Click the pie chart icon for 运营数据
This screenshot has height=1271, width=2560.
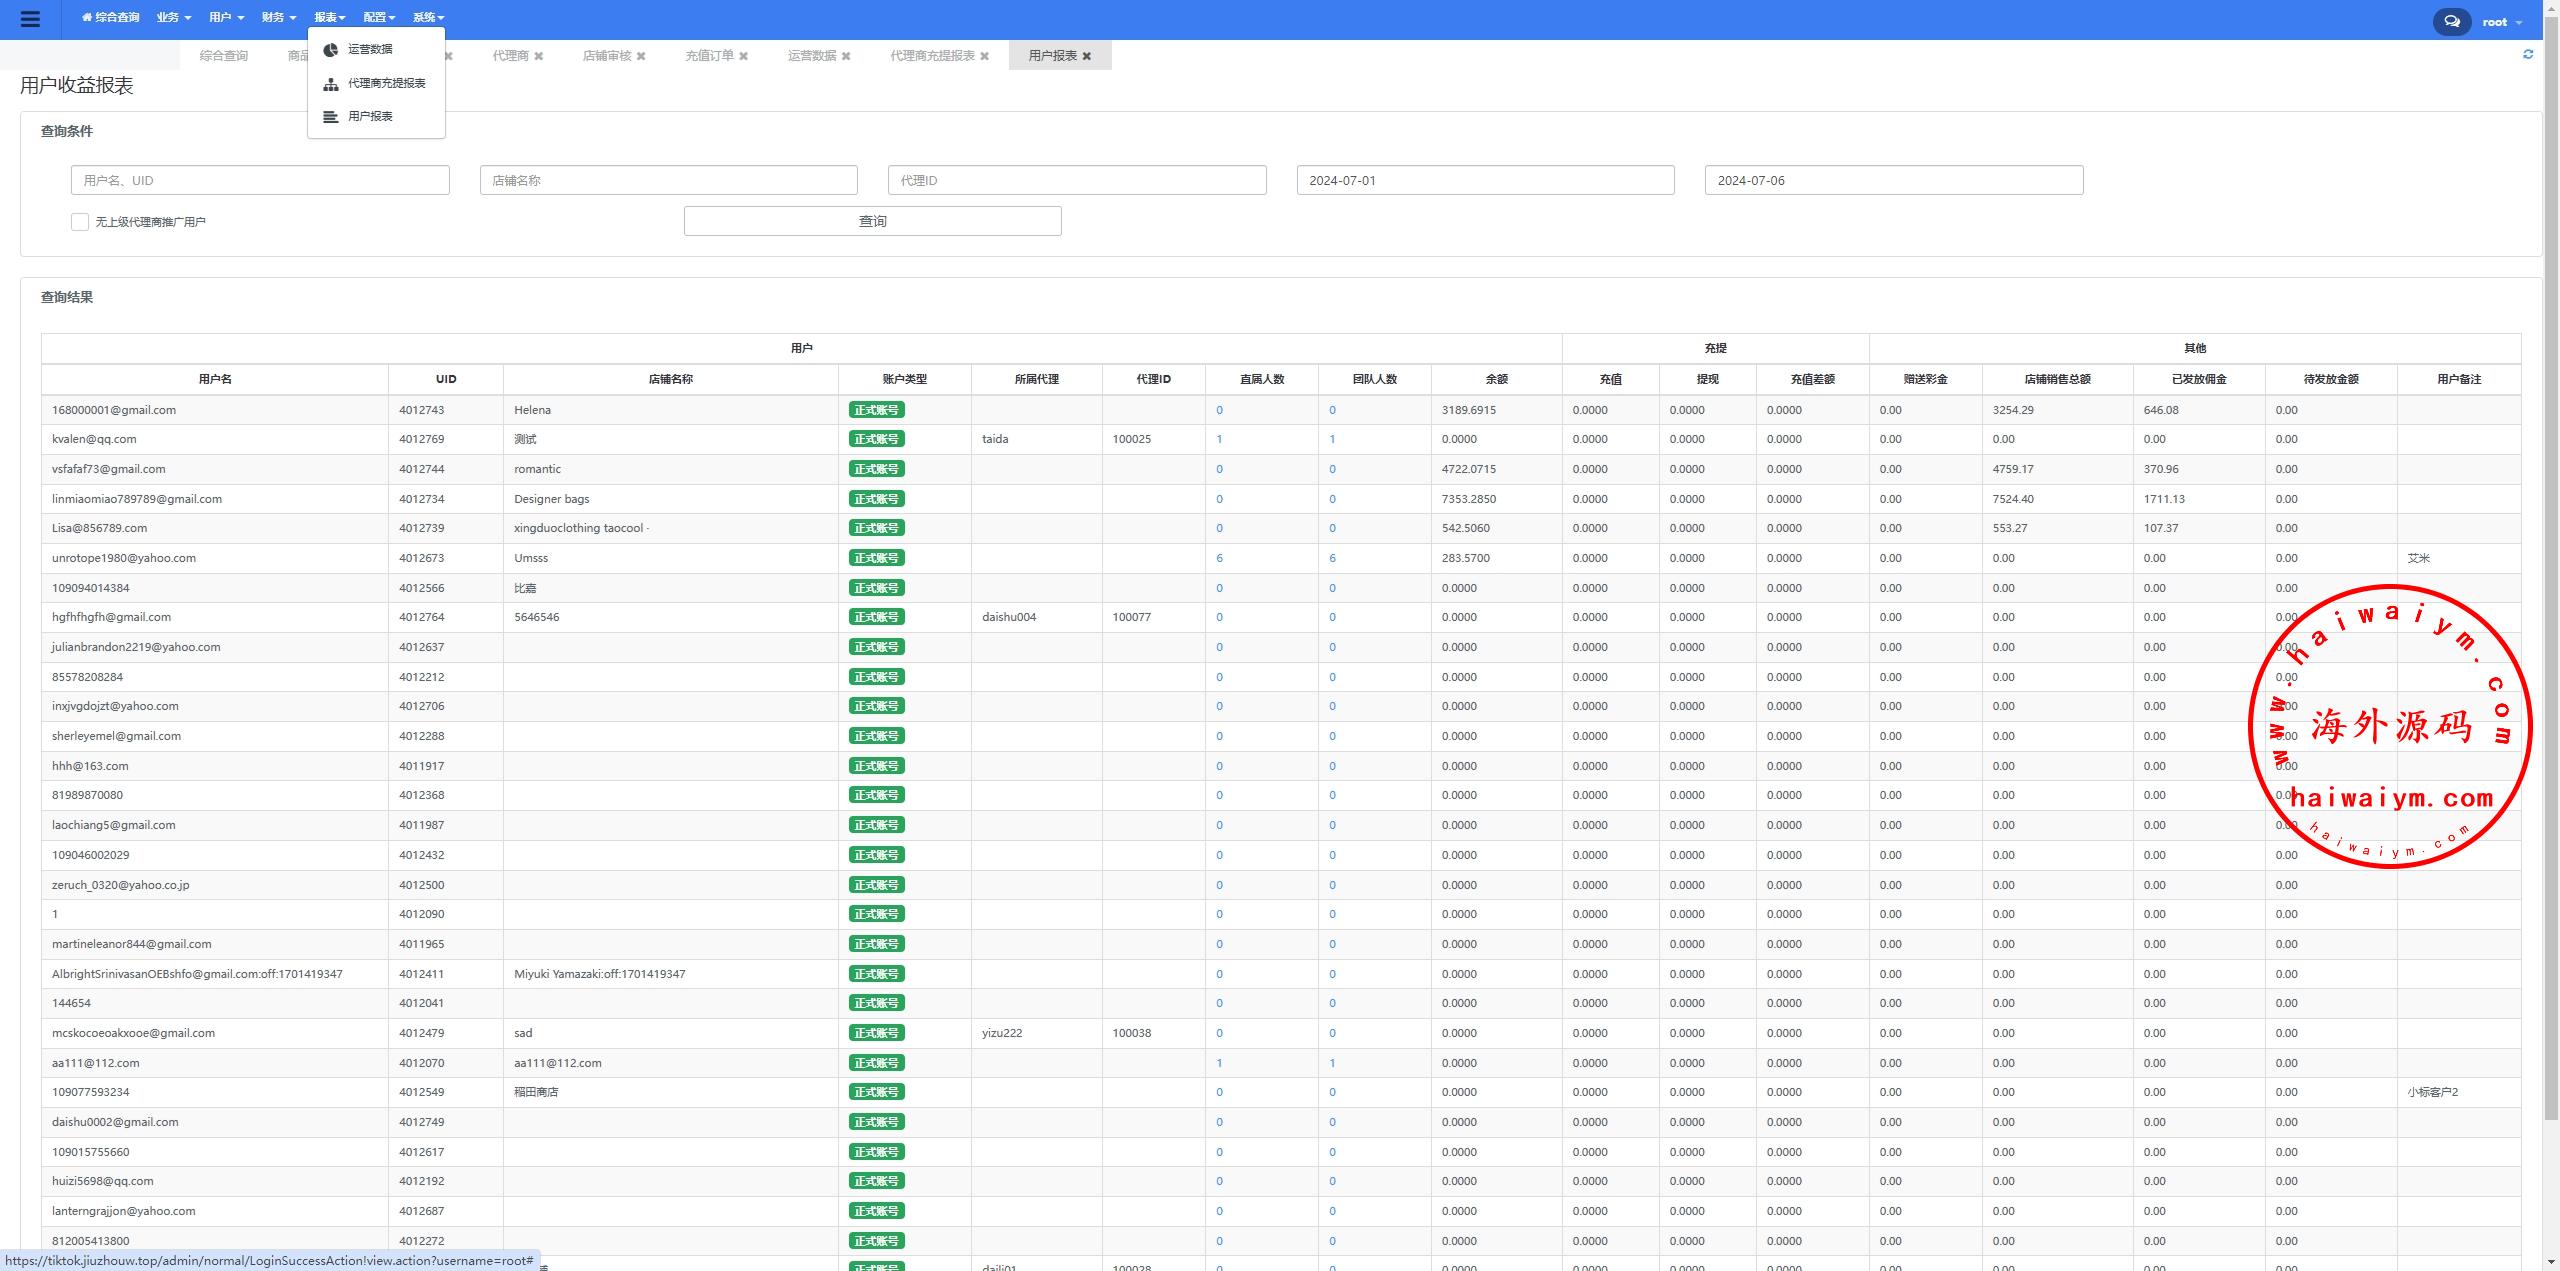click(331, 50)
